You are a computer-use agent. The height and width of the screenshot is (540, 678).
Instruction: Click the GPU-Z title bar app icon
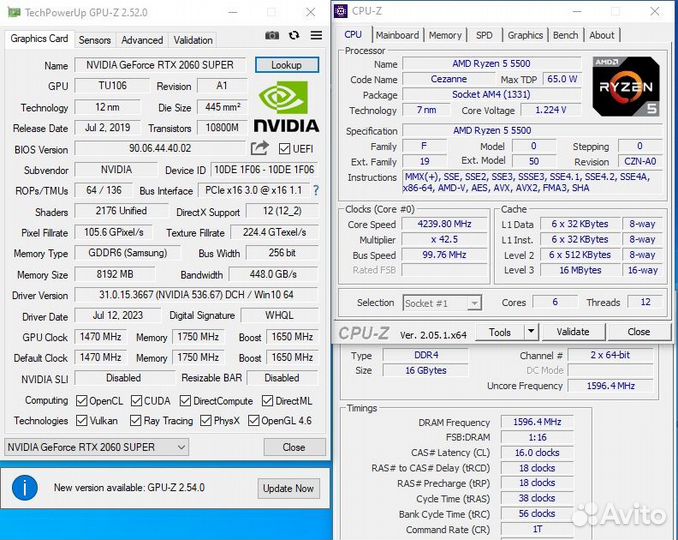[x=14, y=12]
